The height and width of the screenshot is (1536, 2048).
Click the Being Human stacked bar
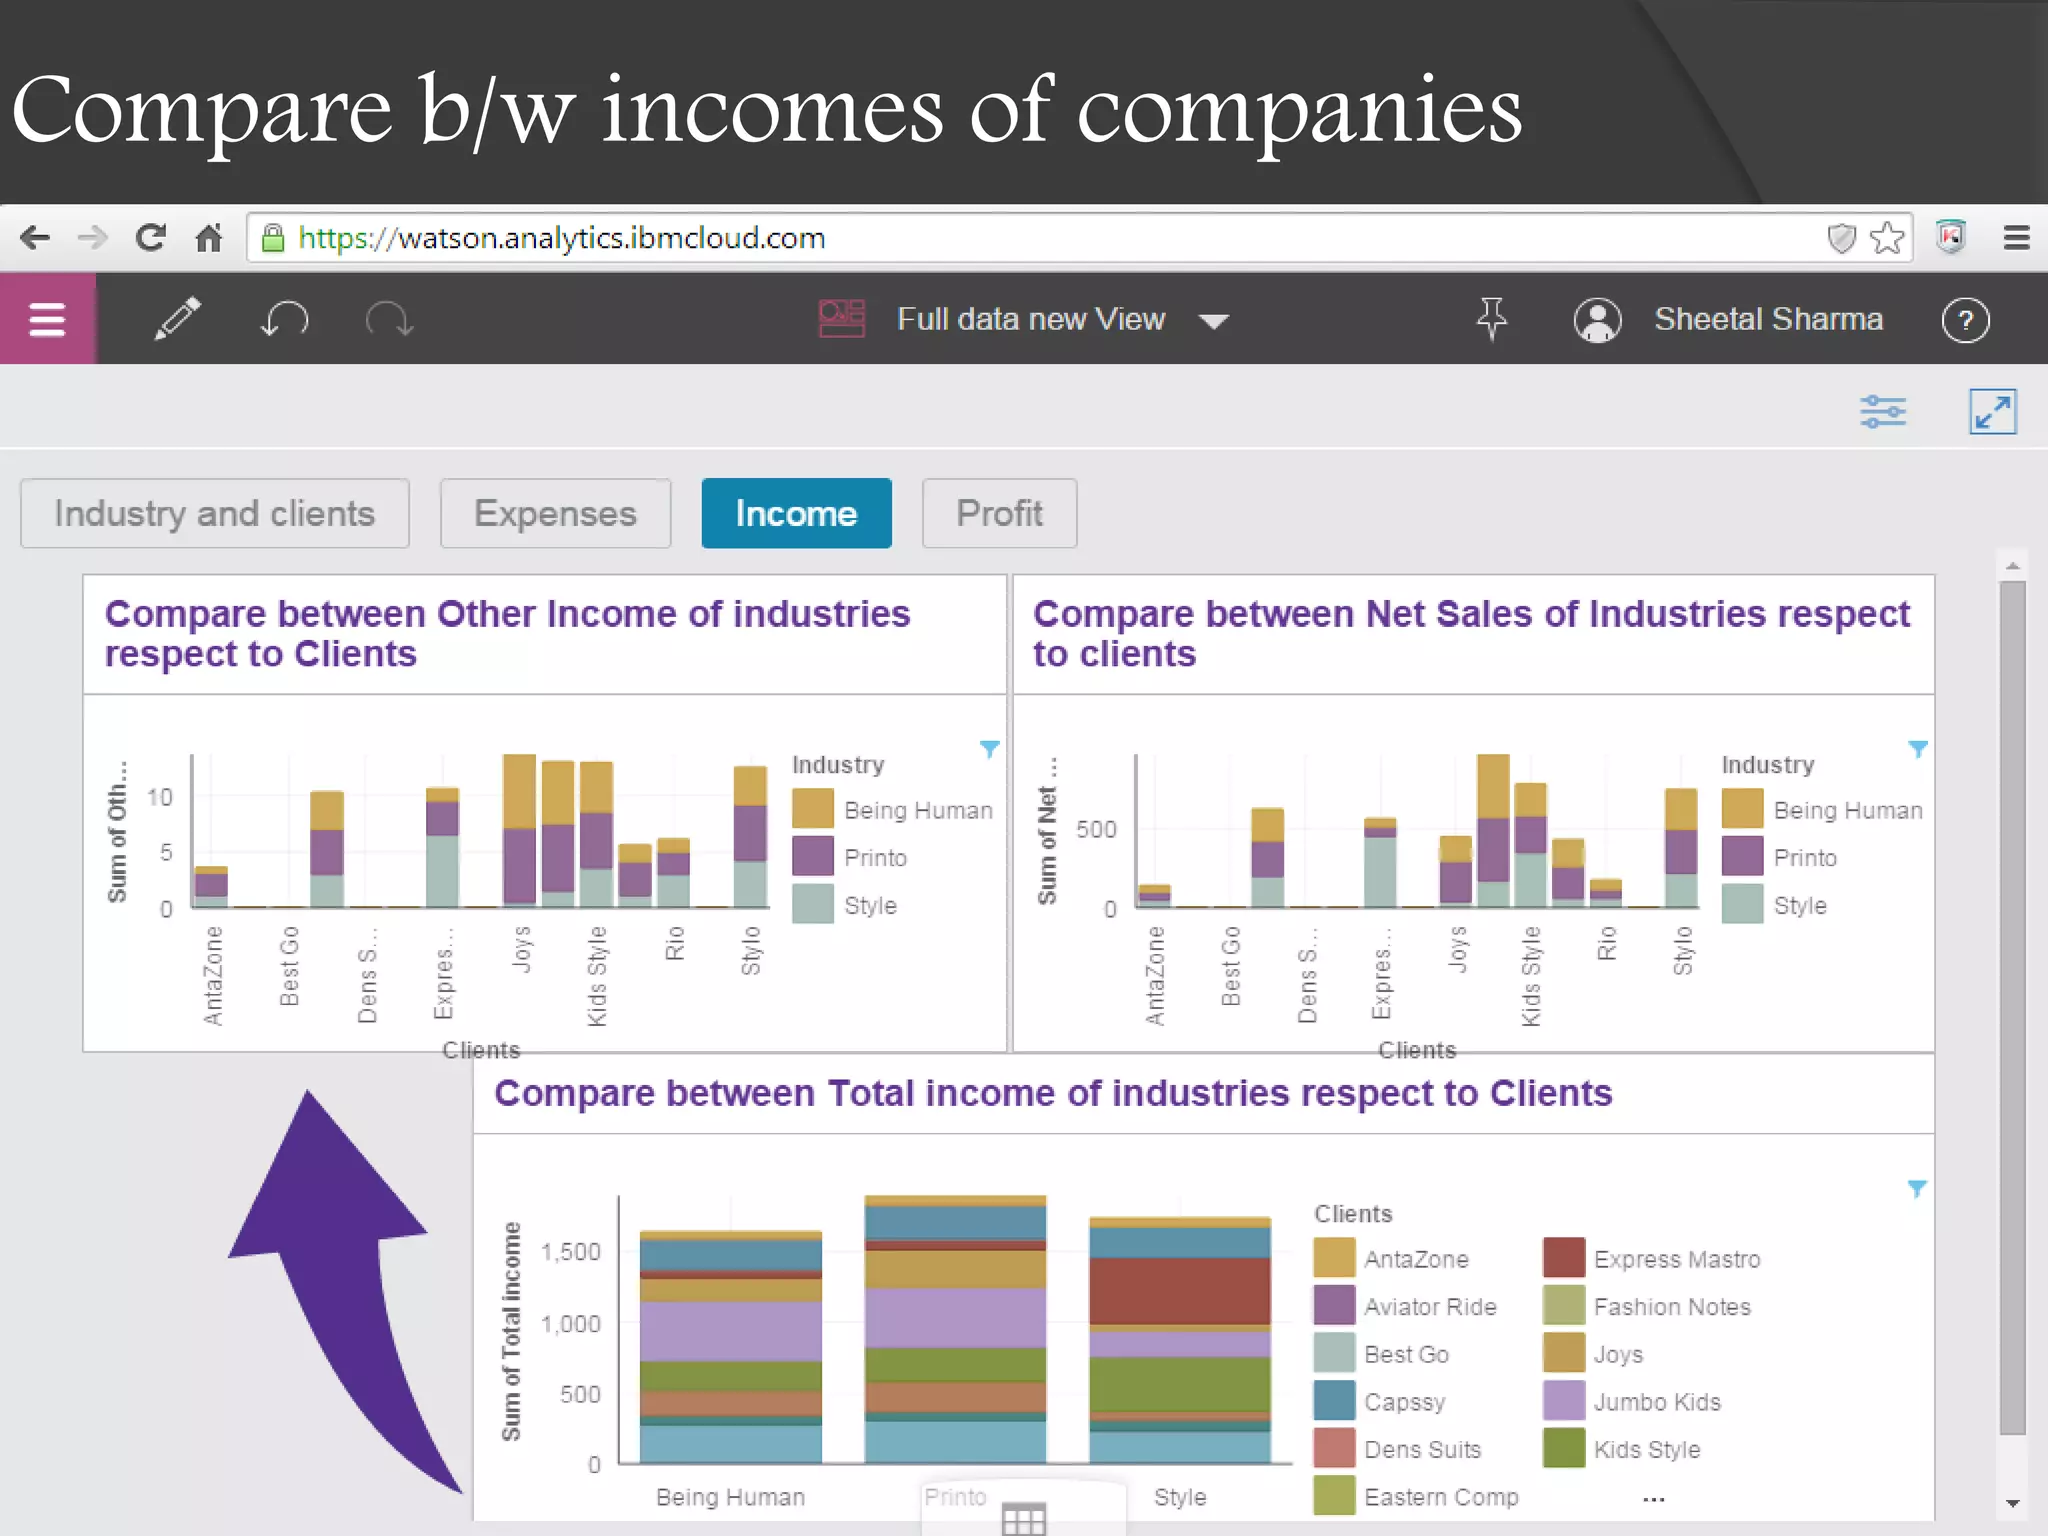(731, 1347)
